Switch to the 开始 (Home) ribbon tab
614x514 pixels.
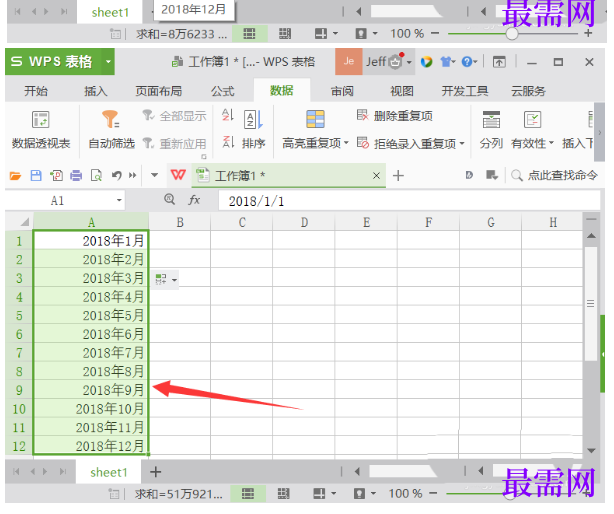click(x=36, y=91)
